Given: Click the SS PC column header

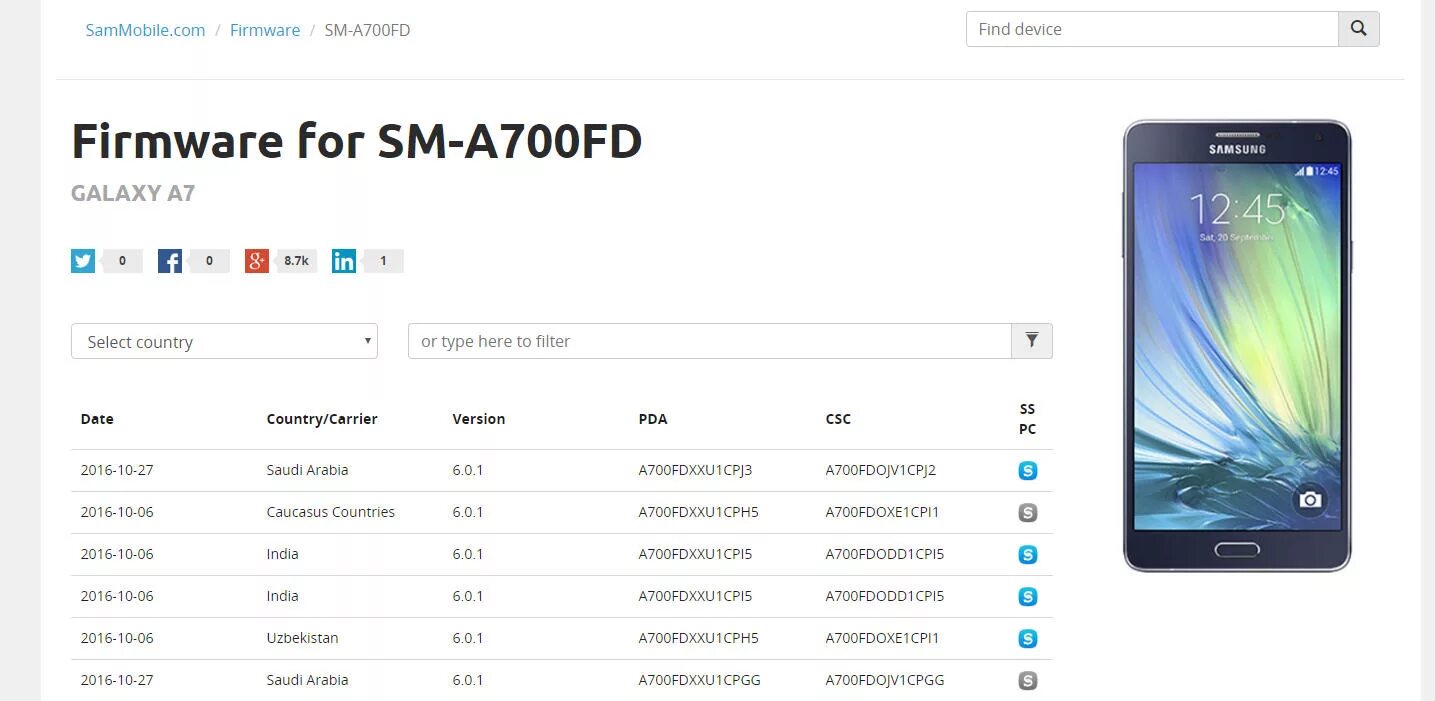Looking at the screenshot, I should [1027, 419].
